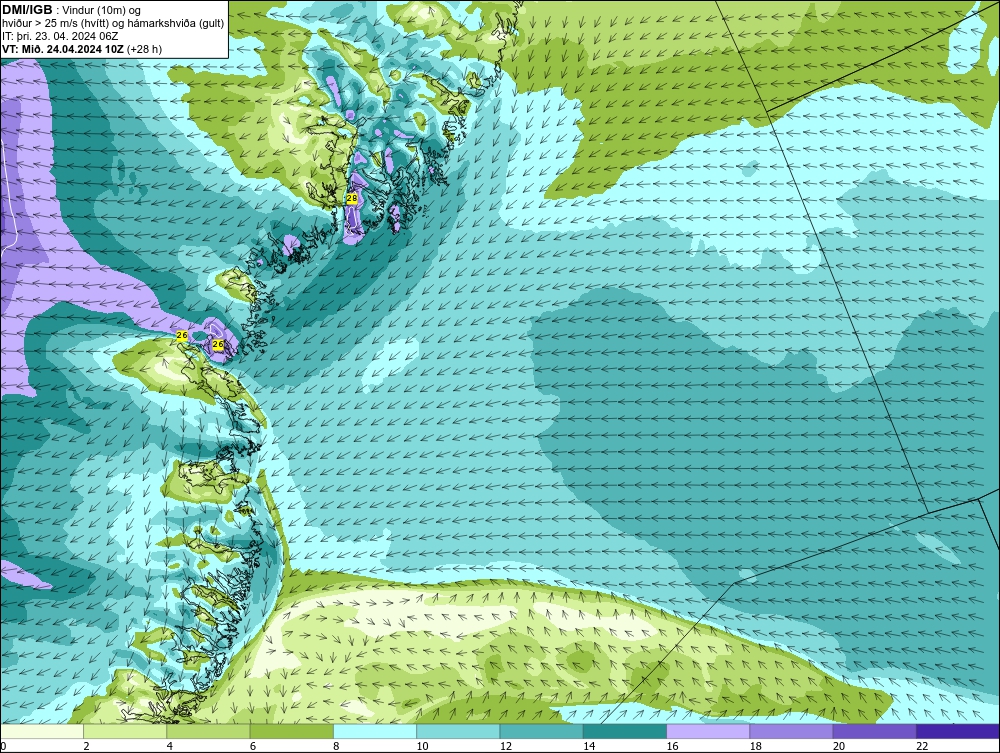Choose the 14–16 m/s dark teal swatch
This screenshot has height=753, width=1000.
624,731
